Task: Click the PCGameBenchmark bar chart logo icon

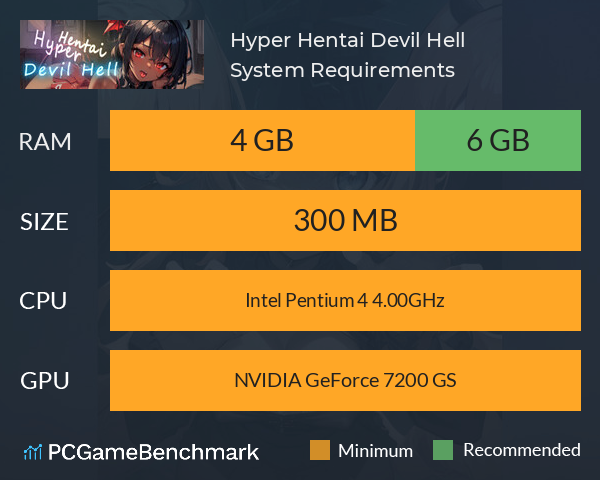Action: coord(33,452)
